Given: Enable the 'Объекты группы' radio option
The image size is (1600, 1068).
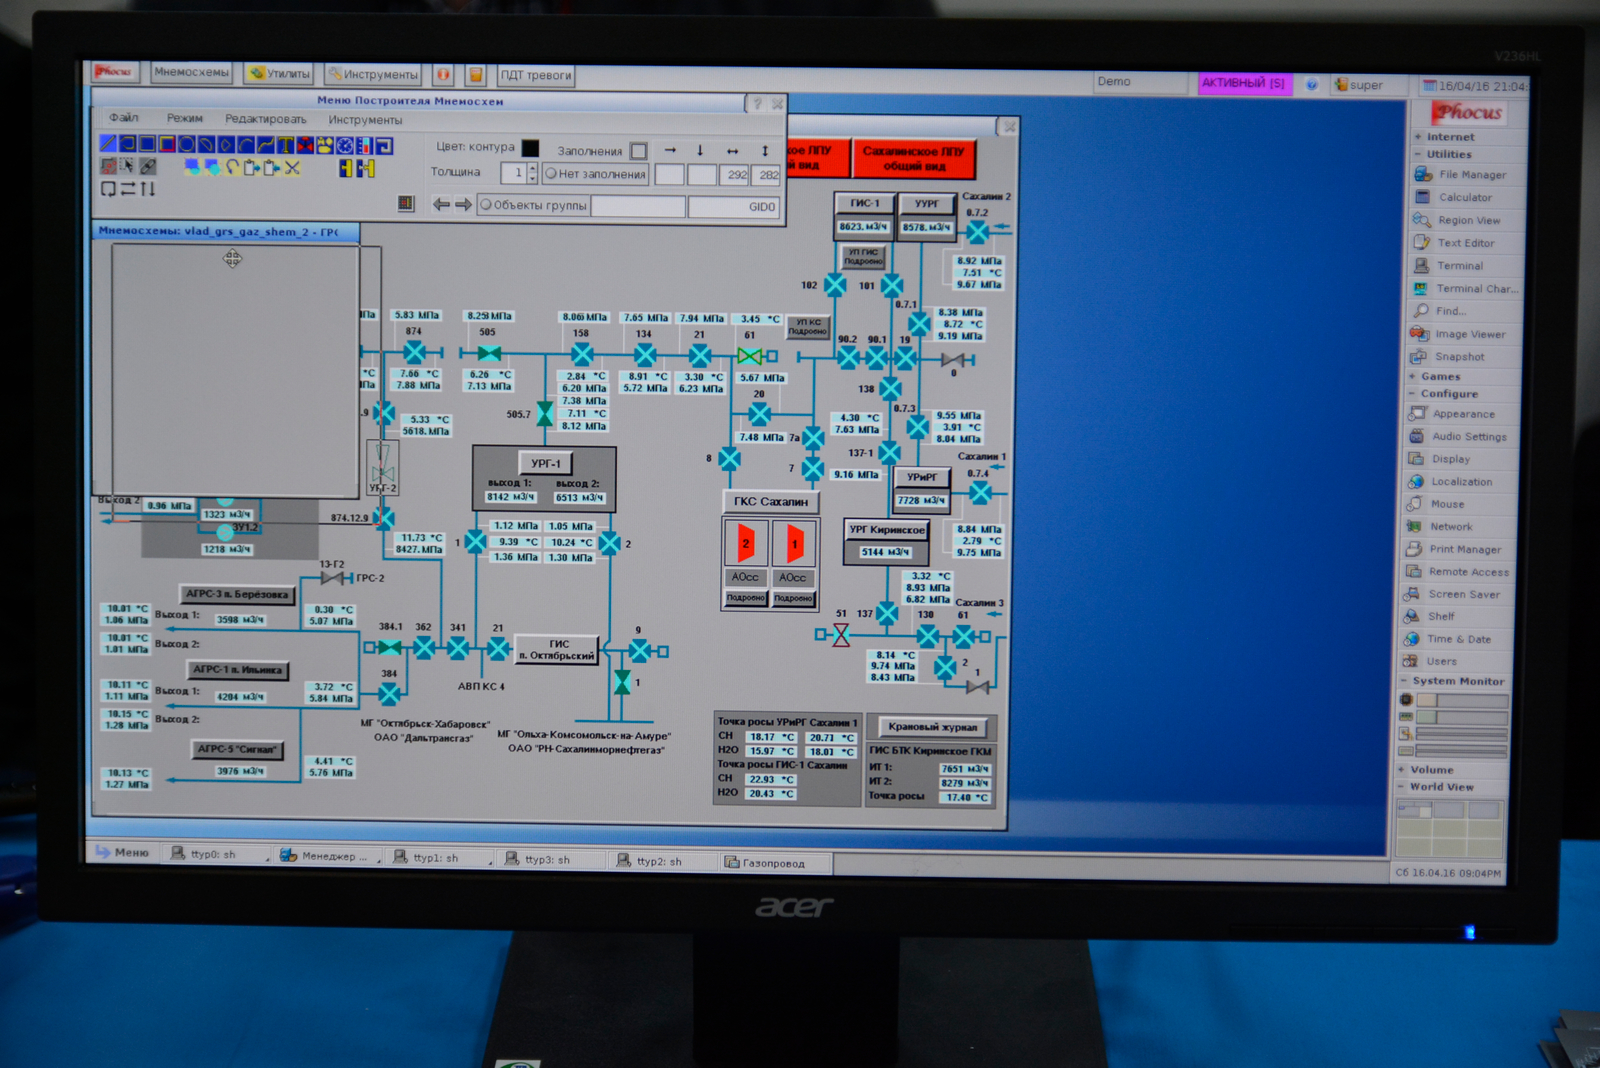Looking at the screenshot, I should [486, 205].
